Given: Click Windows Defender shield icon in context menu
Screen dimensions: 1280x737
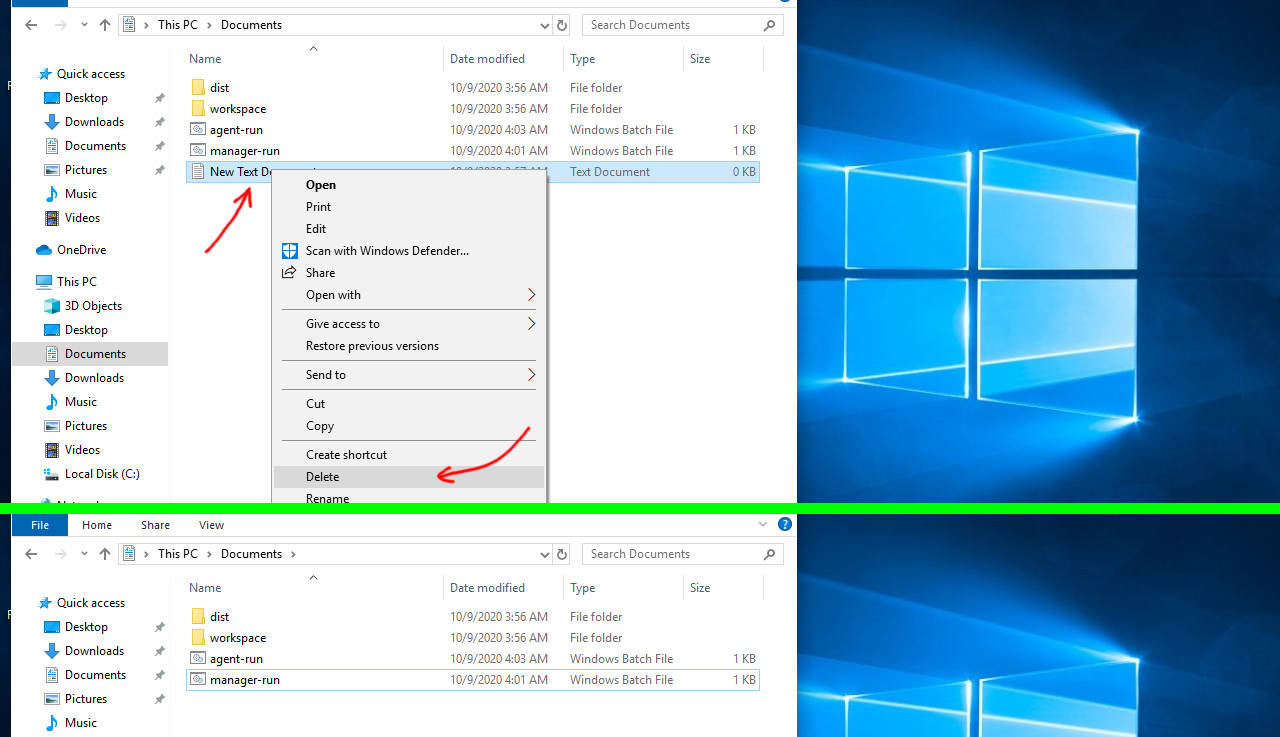Looking at the screenshot, I should coord(289,251).
